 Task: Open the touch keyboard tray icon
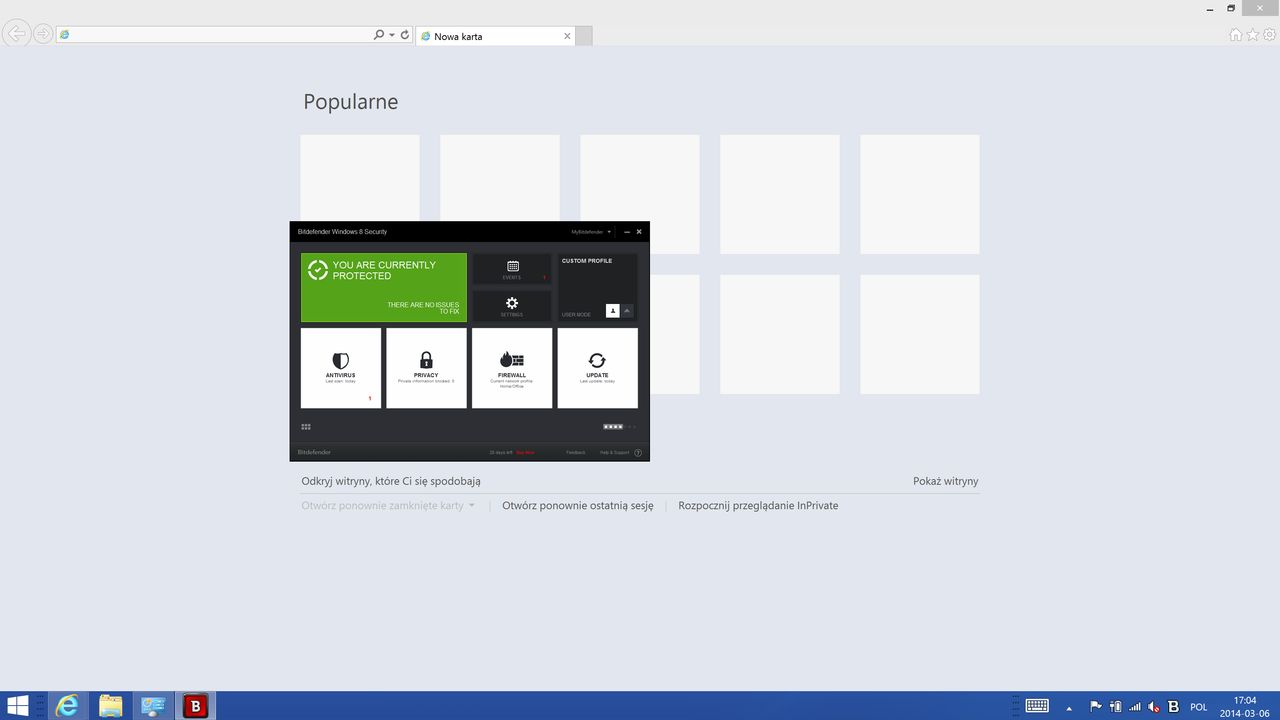(1037, 706)
